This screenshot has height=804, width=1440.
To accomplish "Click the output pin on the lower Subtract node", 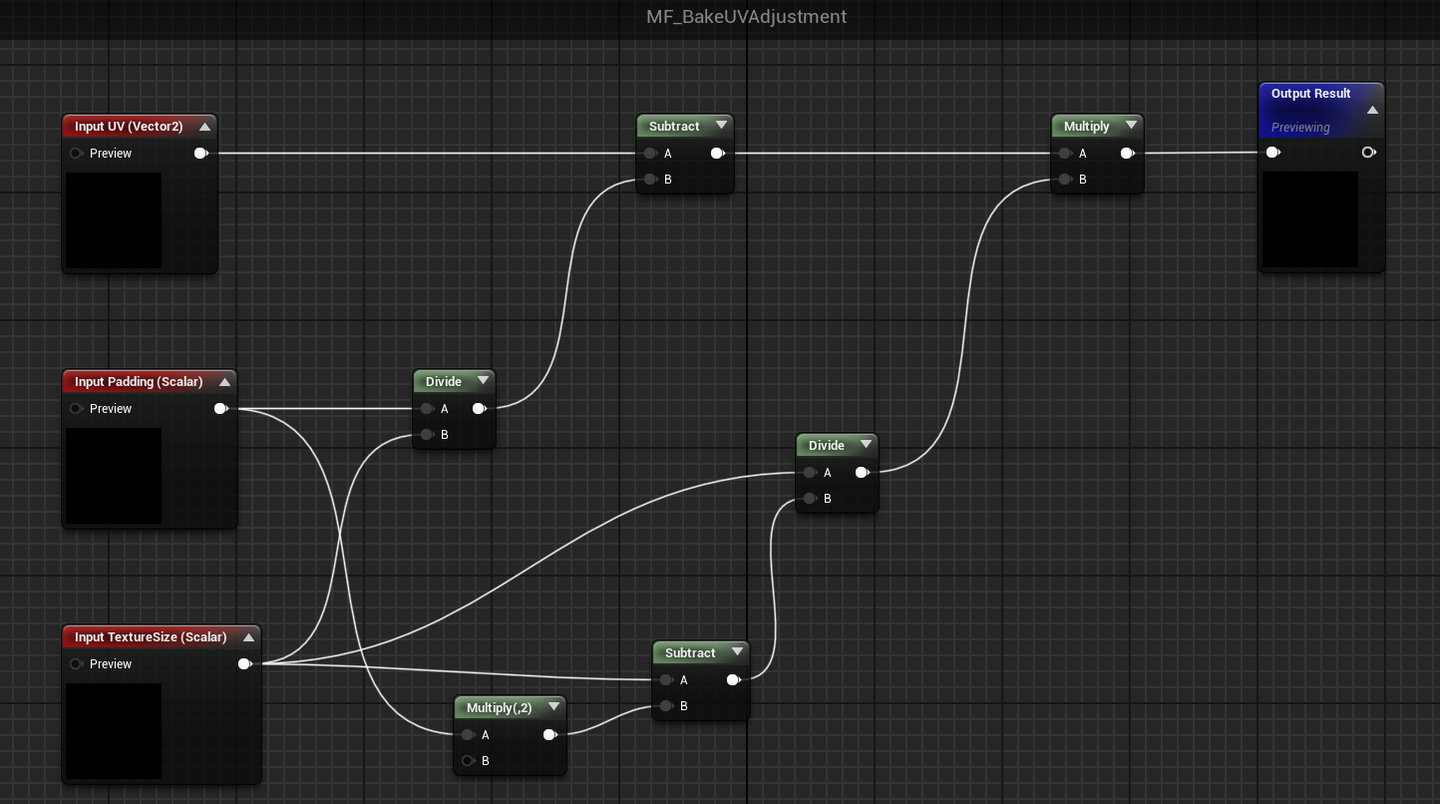I will [732, 679].
